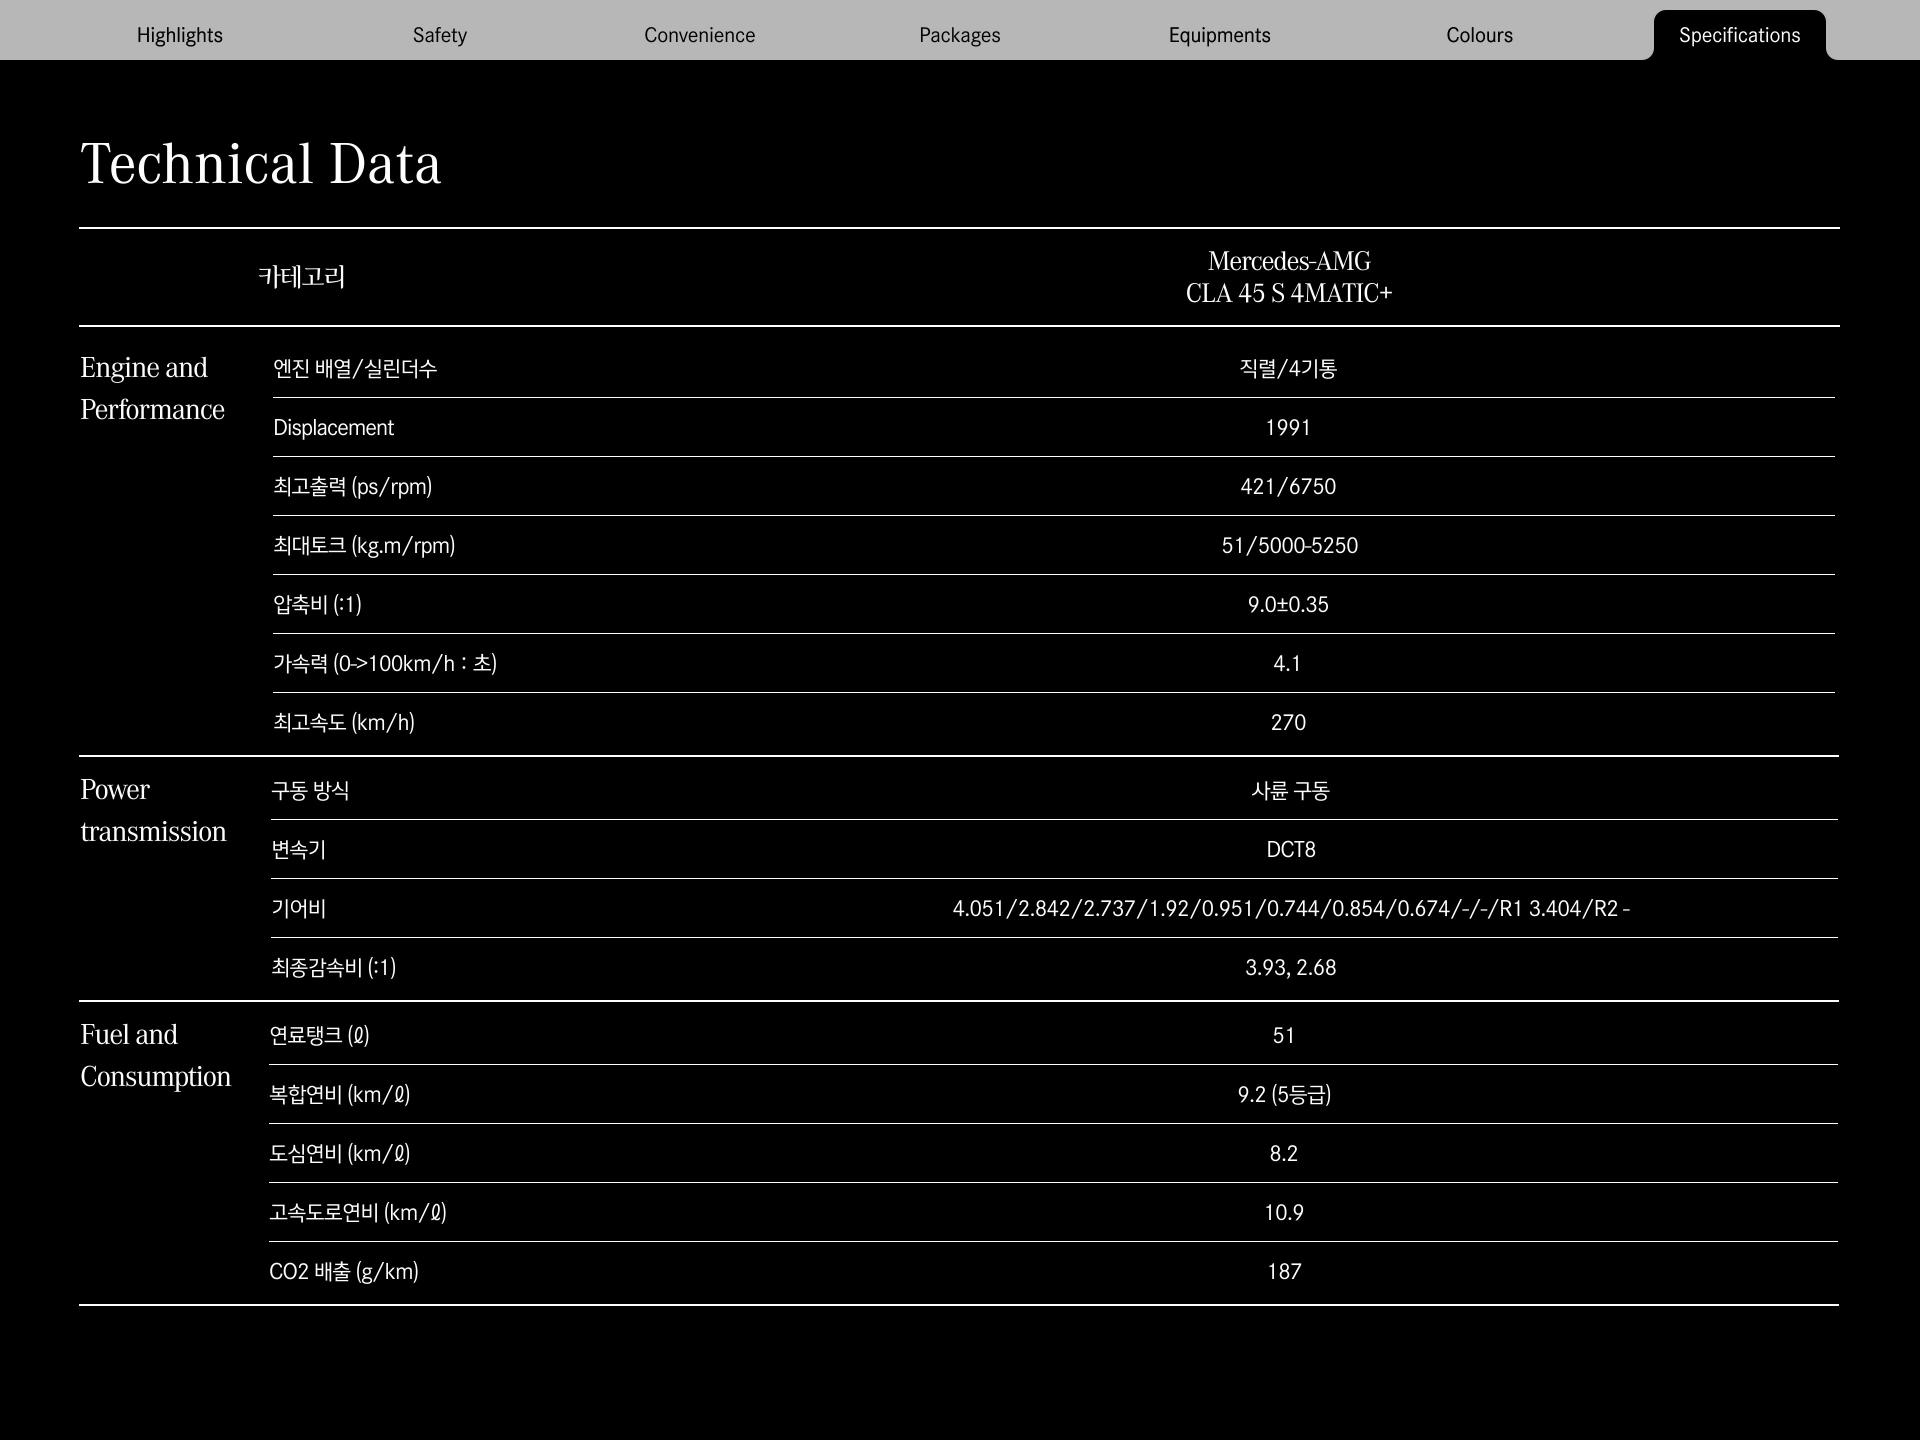Open the Equipments tab

point(1220,35)
